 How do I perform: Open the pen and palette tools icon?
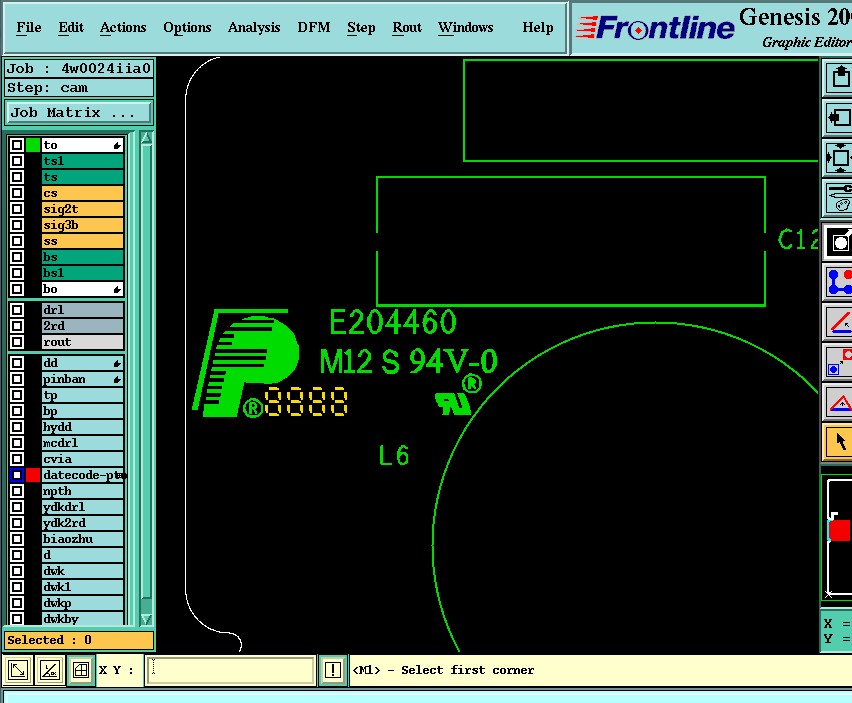(x=838, y=198)
